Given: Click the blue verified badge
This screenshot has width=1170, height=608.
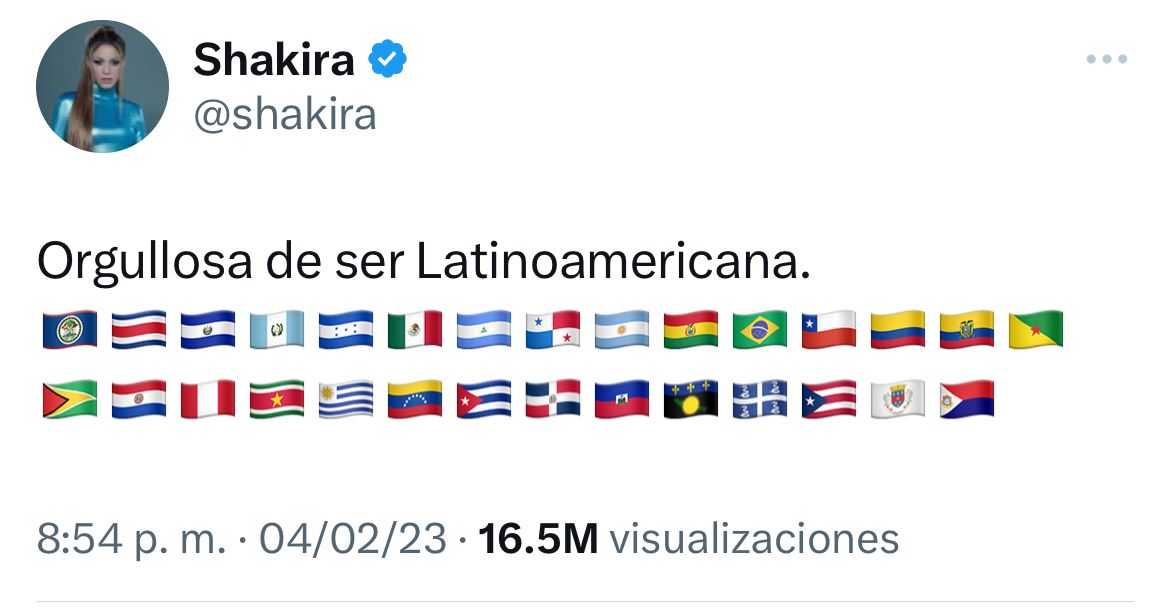Looking at the screenshot, I should tap(388, 60).
